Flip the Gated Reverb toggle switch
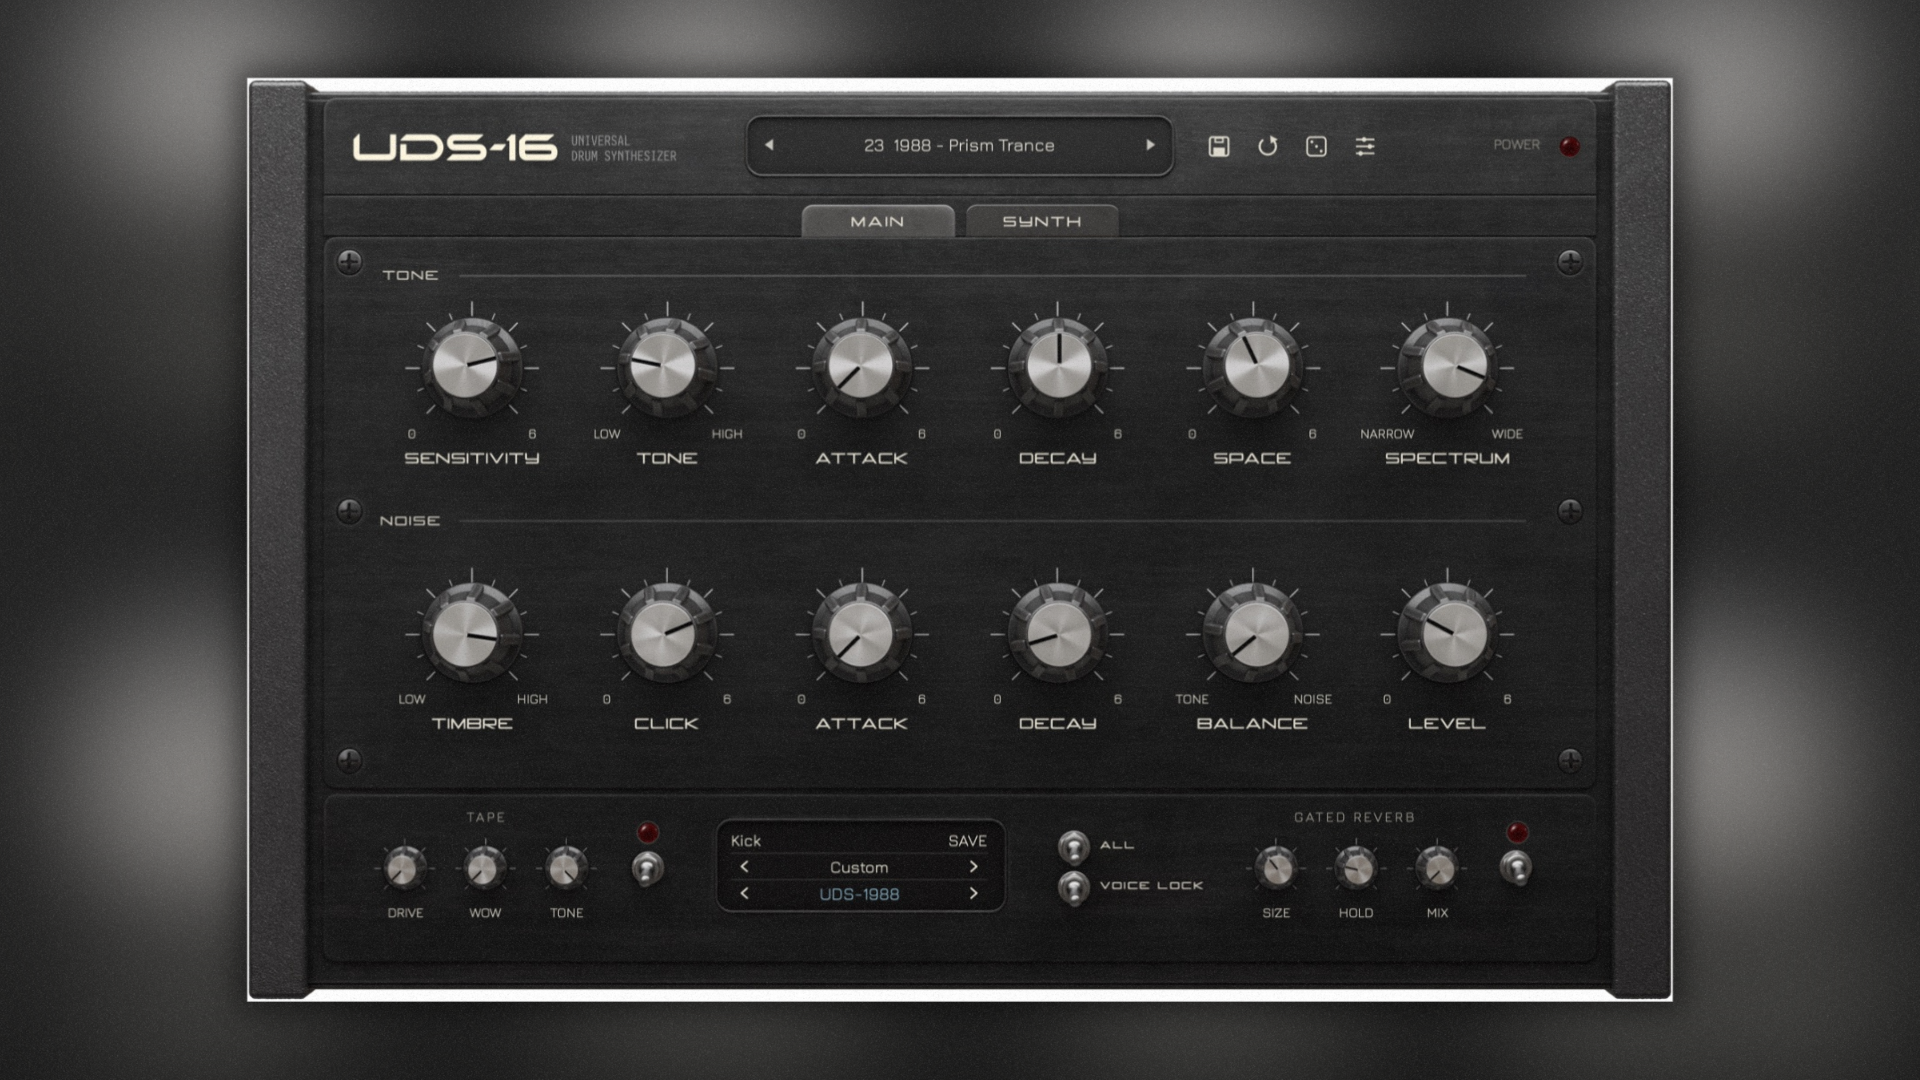 [x=1516, y=868]
